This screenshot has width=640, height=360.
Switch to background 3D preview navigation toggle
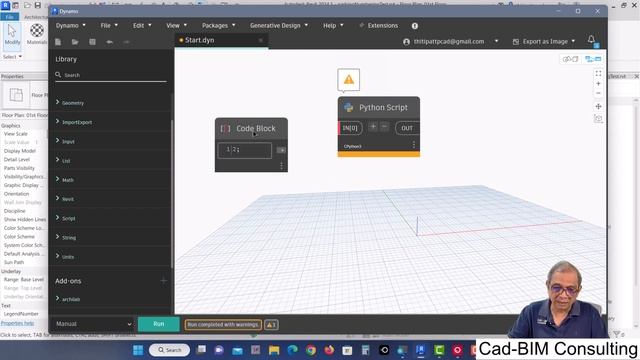(x=570, y=59)
